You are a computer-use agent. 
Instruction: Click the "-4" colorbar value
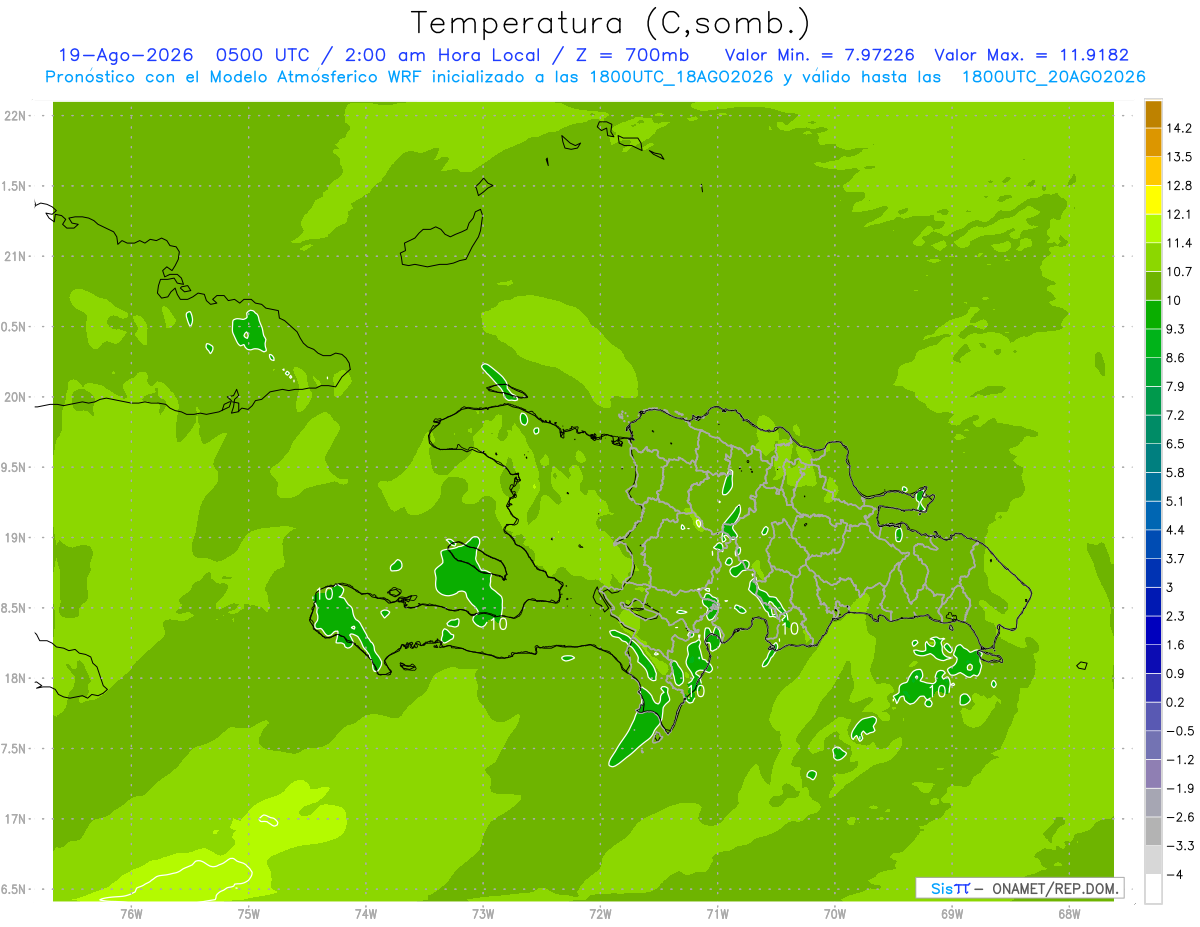click(1174, 875)
